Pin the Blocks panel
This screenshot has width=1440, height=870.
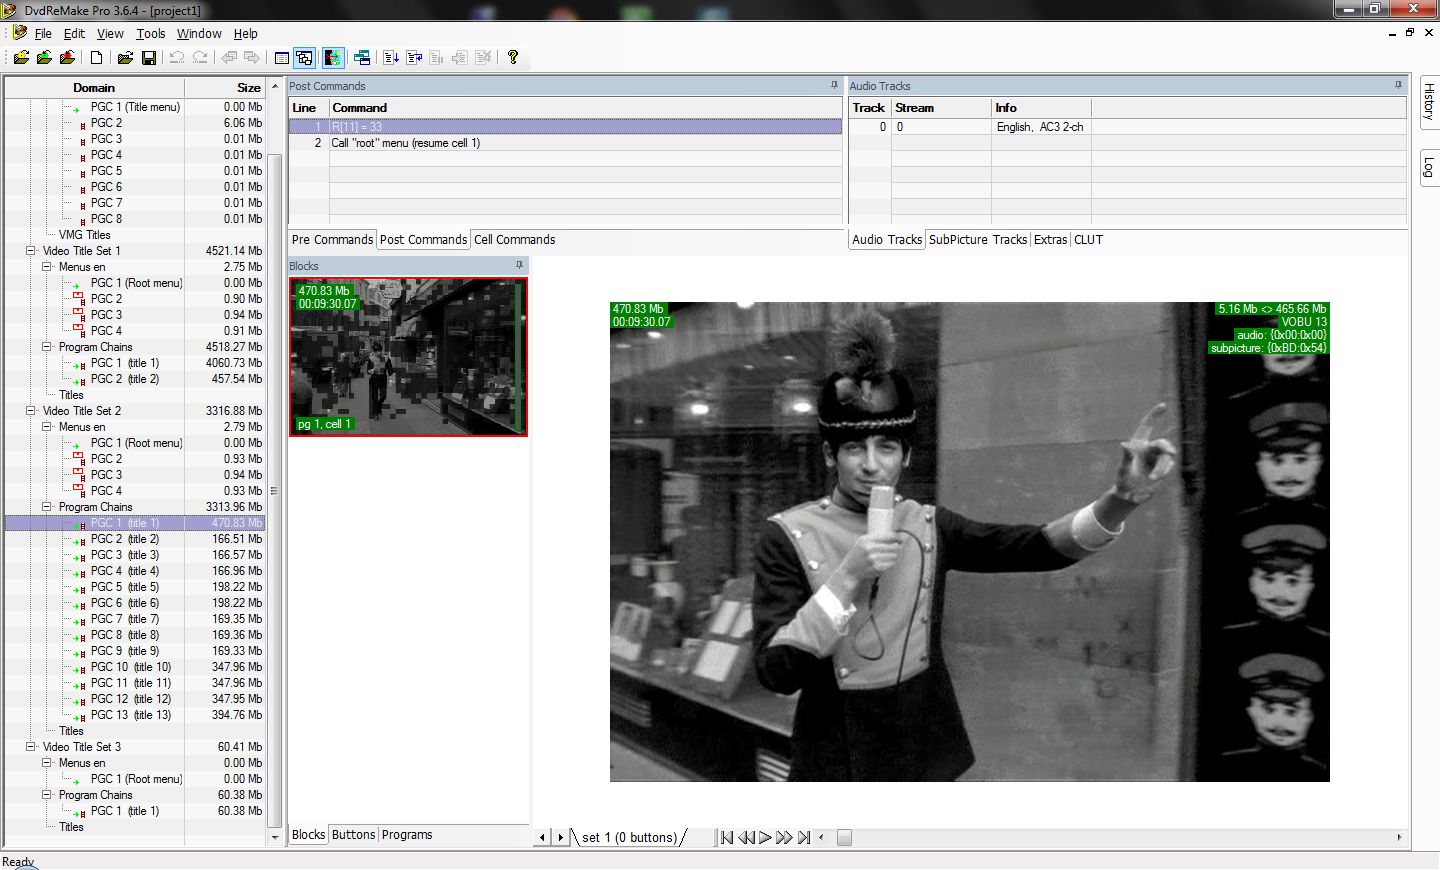pyautogui.click(x=519, y=266)
